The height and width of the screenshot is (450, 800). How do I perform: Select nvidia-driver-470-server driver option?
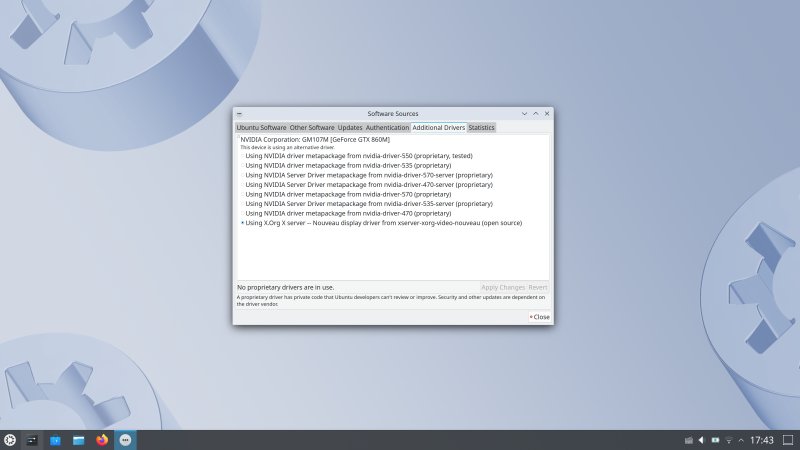coord(367,185)
